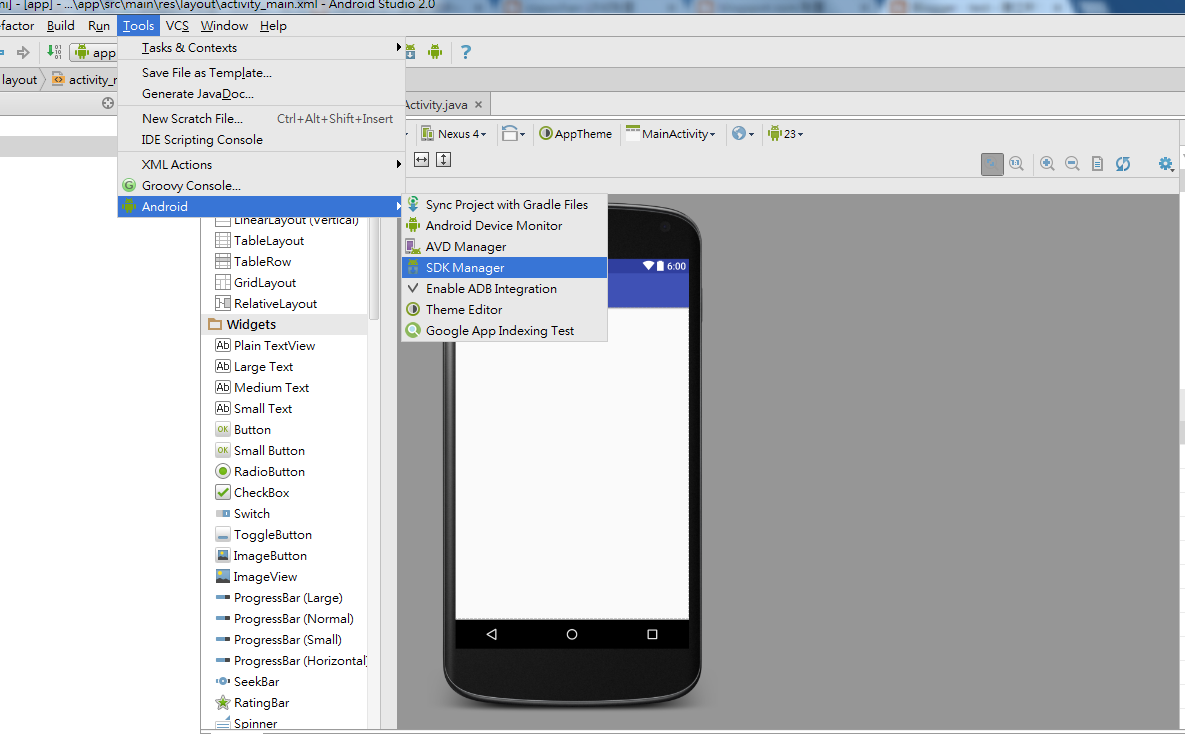Viewport: 1185px width, 734px height.
Task: Open the MainActivity dropdown in the preview toolbar
Action: coord(670,133)
